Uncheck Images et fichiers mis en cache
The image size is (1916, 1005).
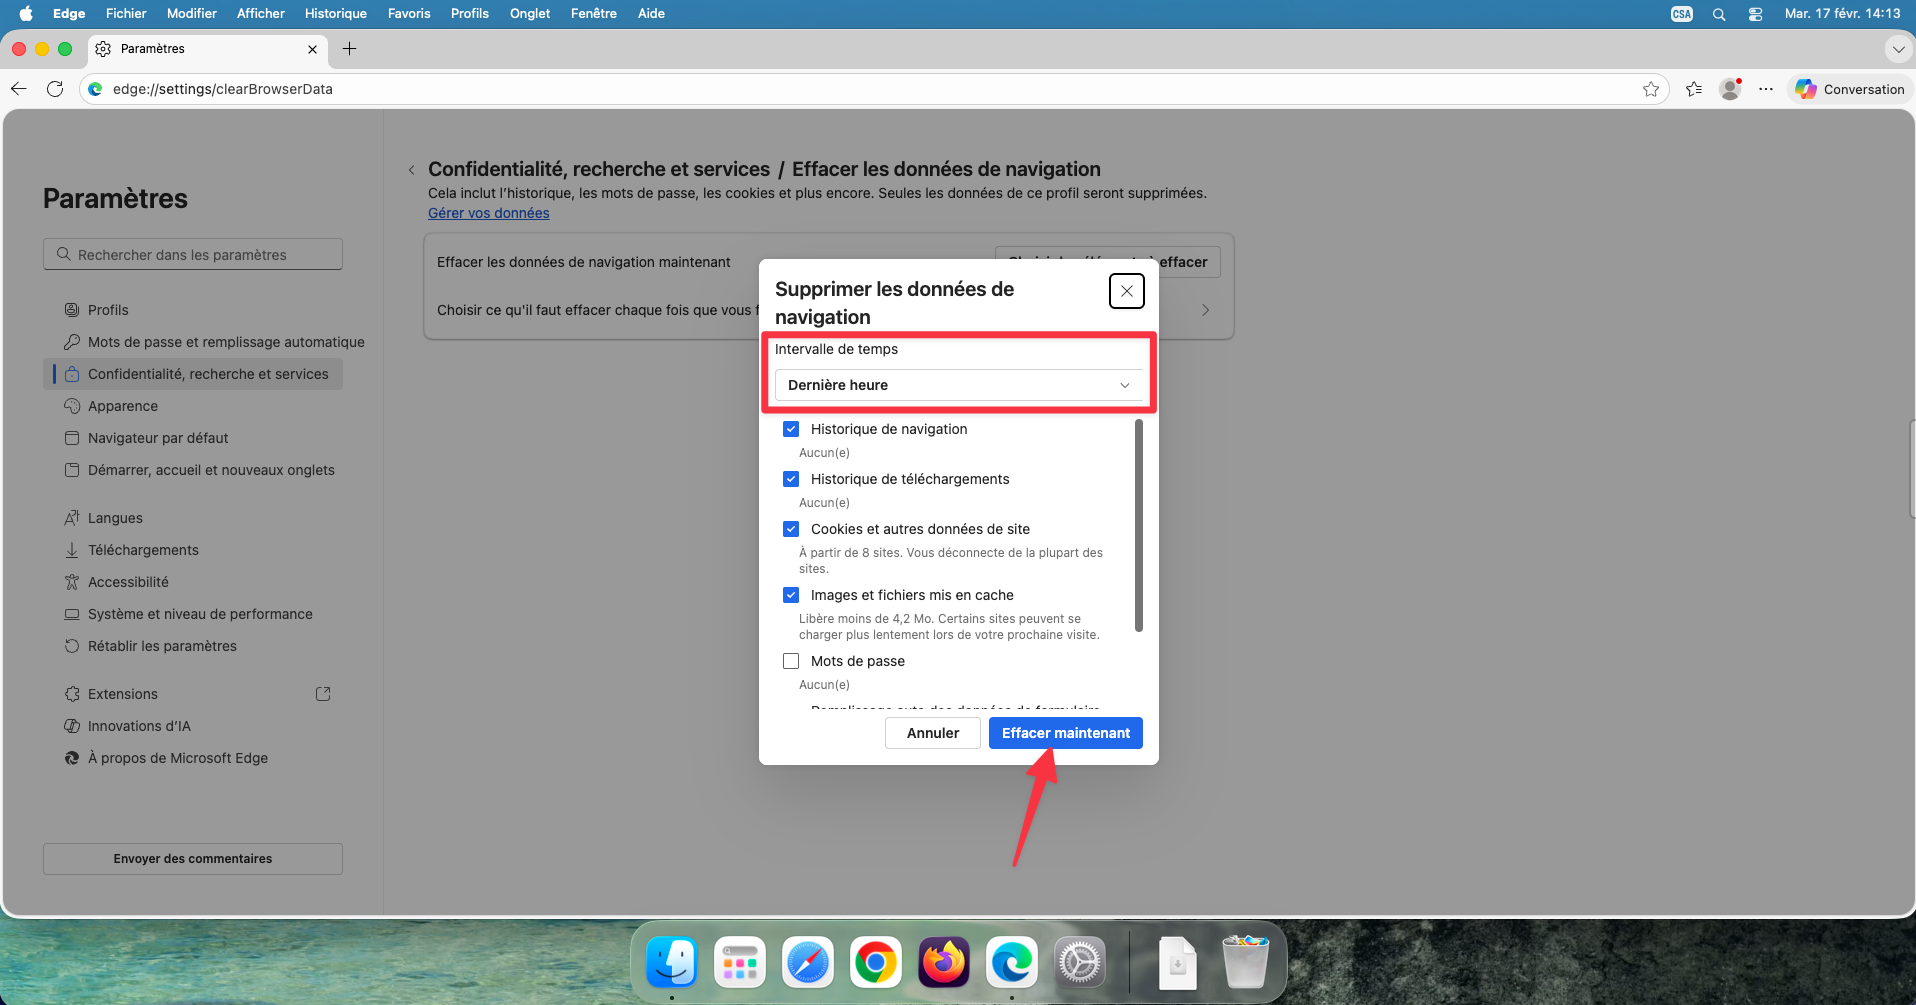tap(791, 595)
